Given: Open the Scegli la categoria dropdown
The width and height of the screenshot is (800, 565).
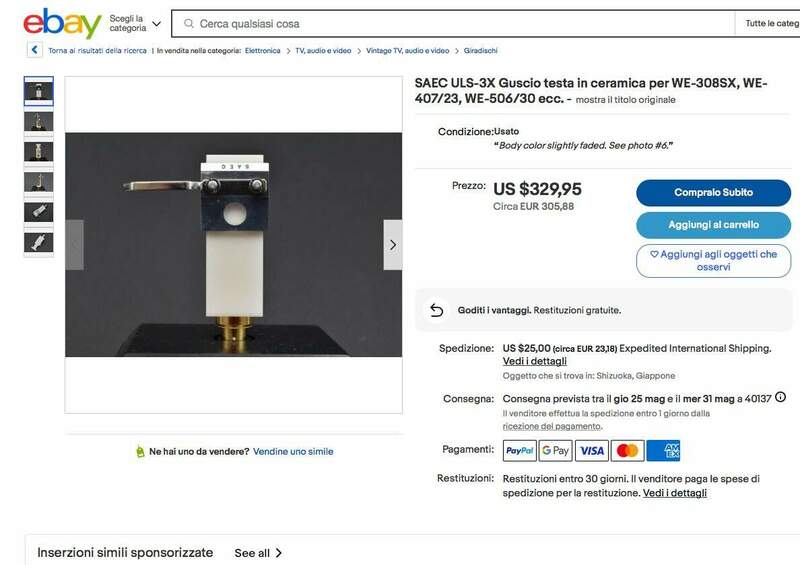Looking at the screenshot, I should coord(135,23).
